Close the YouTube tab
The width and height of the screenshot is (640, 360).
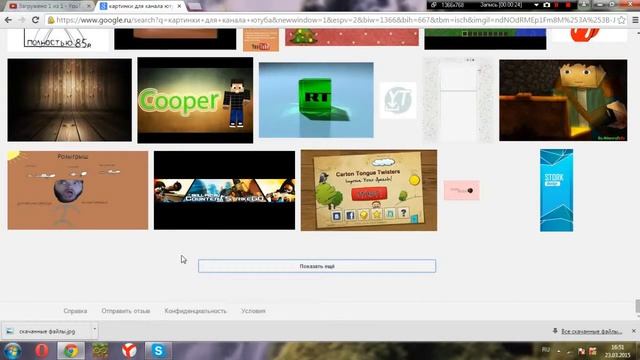coord(89,6)
